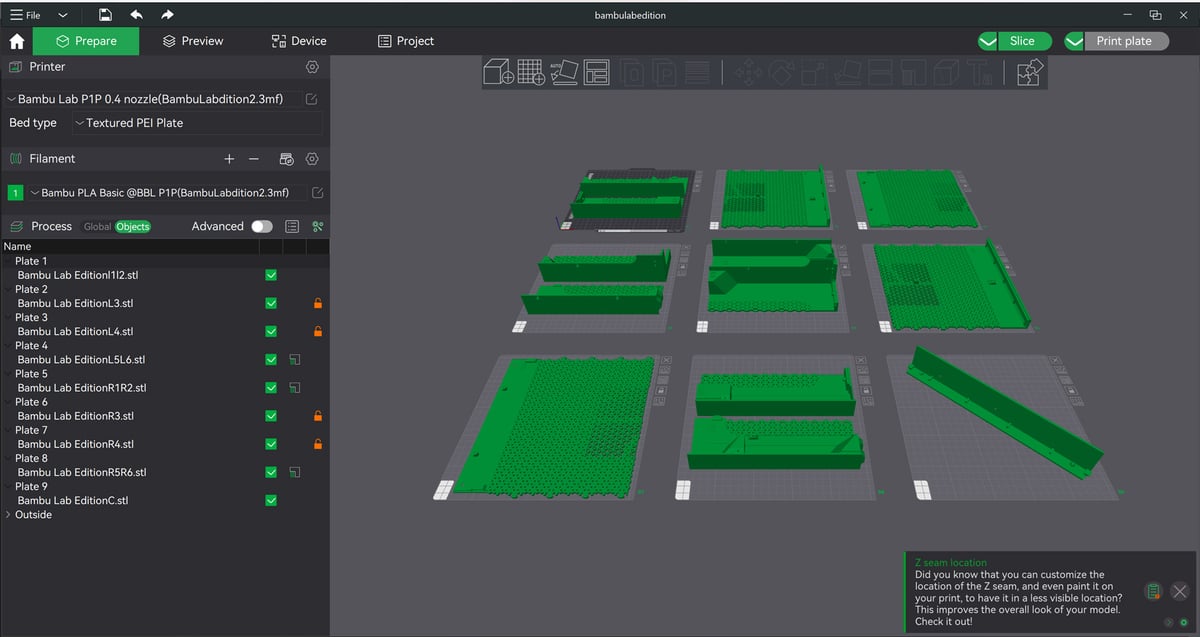Switch to the Project tab
Image resolution: width=1200 pixels, height=637 pixels.
(x=406, y=41)
